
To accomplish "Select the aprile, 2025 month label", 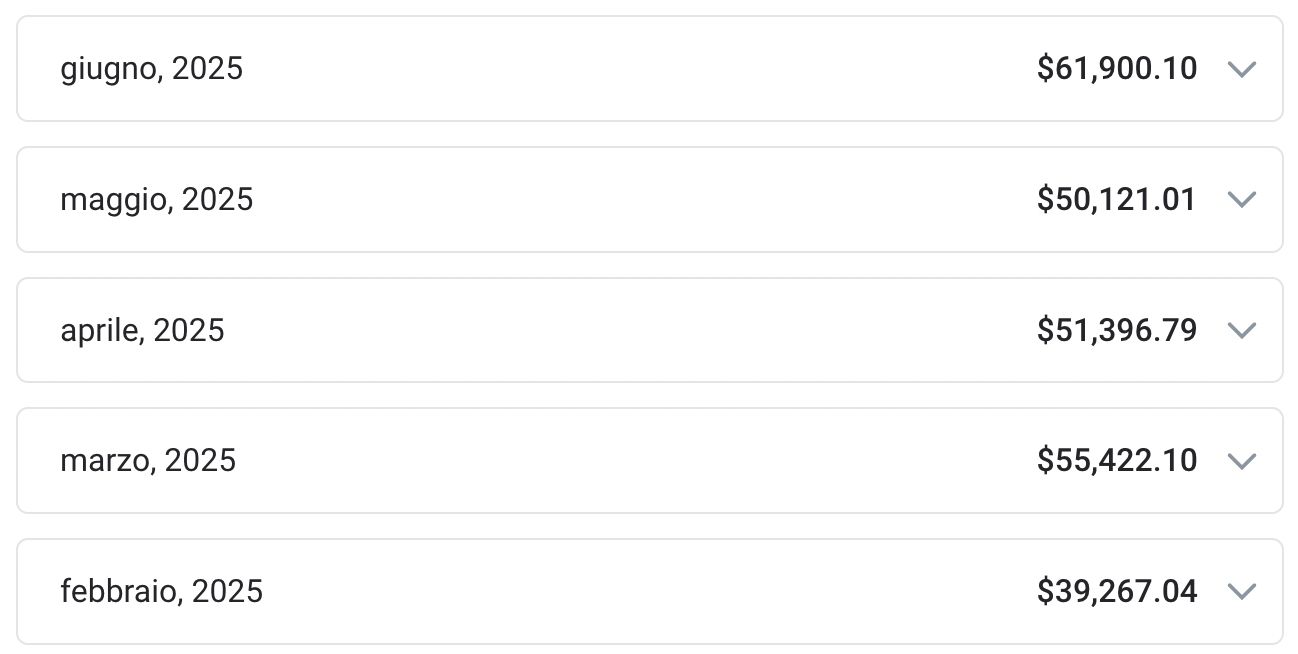I will pos(143,330).
